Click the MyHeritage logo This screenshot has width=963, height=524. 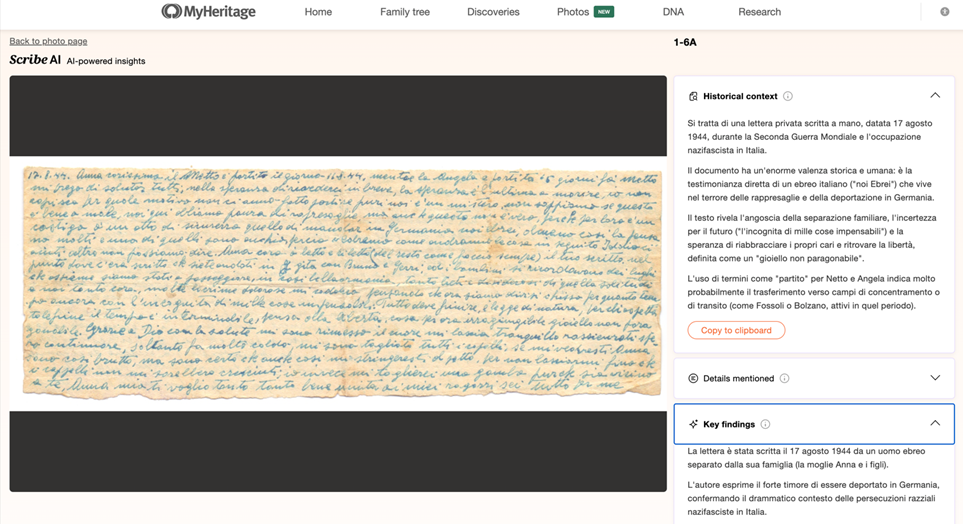click(x=208, y=12)
